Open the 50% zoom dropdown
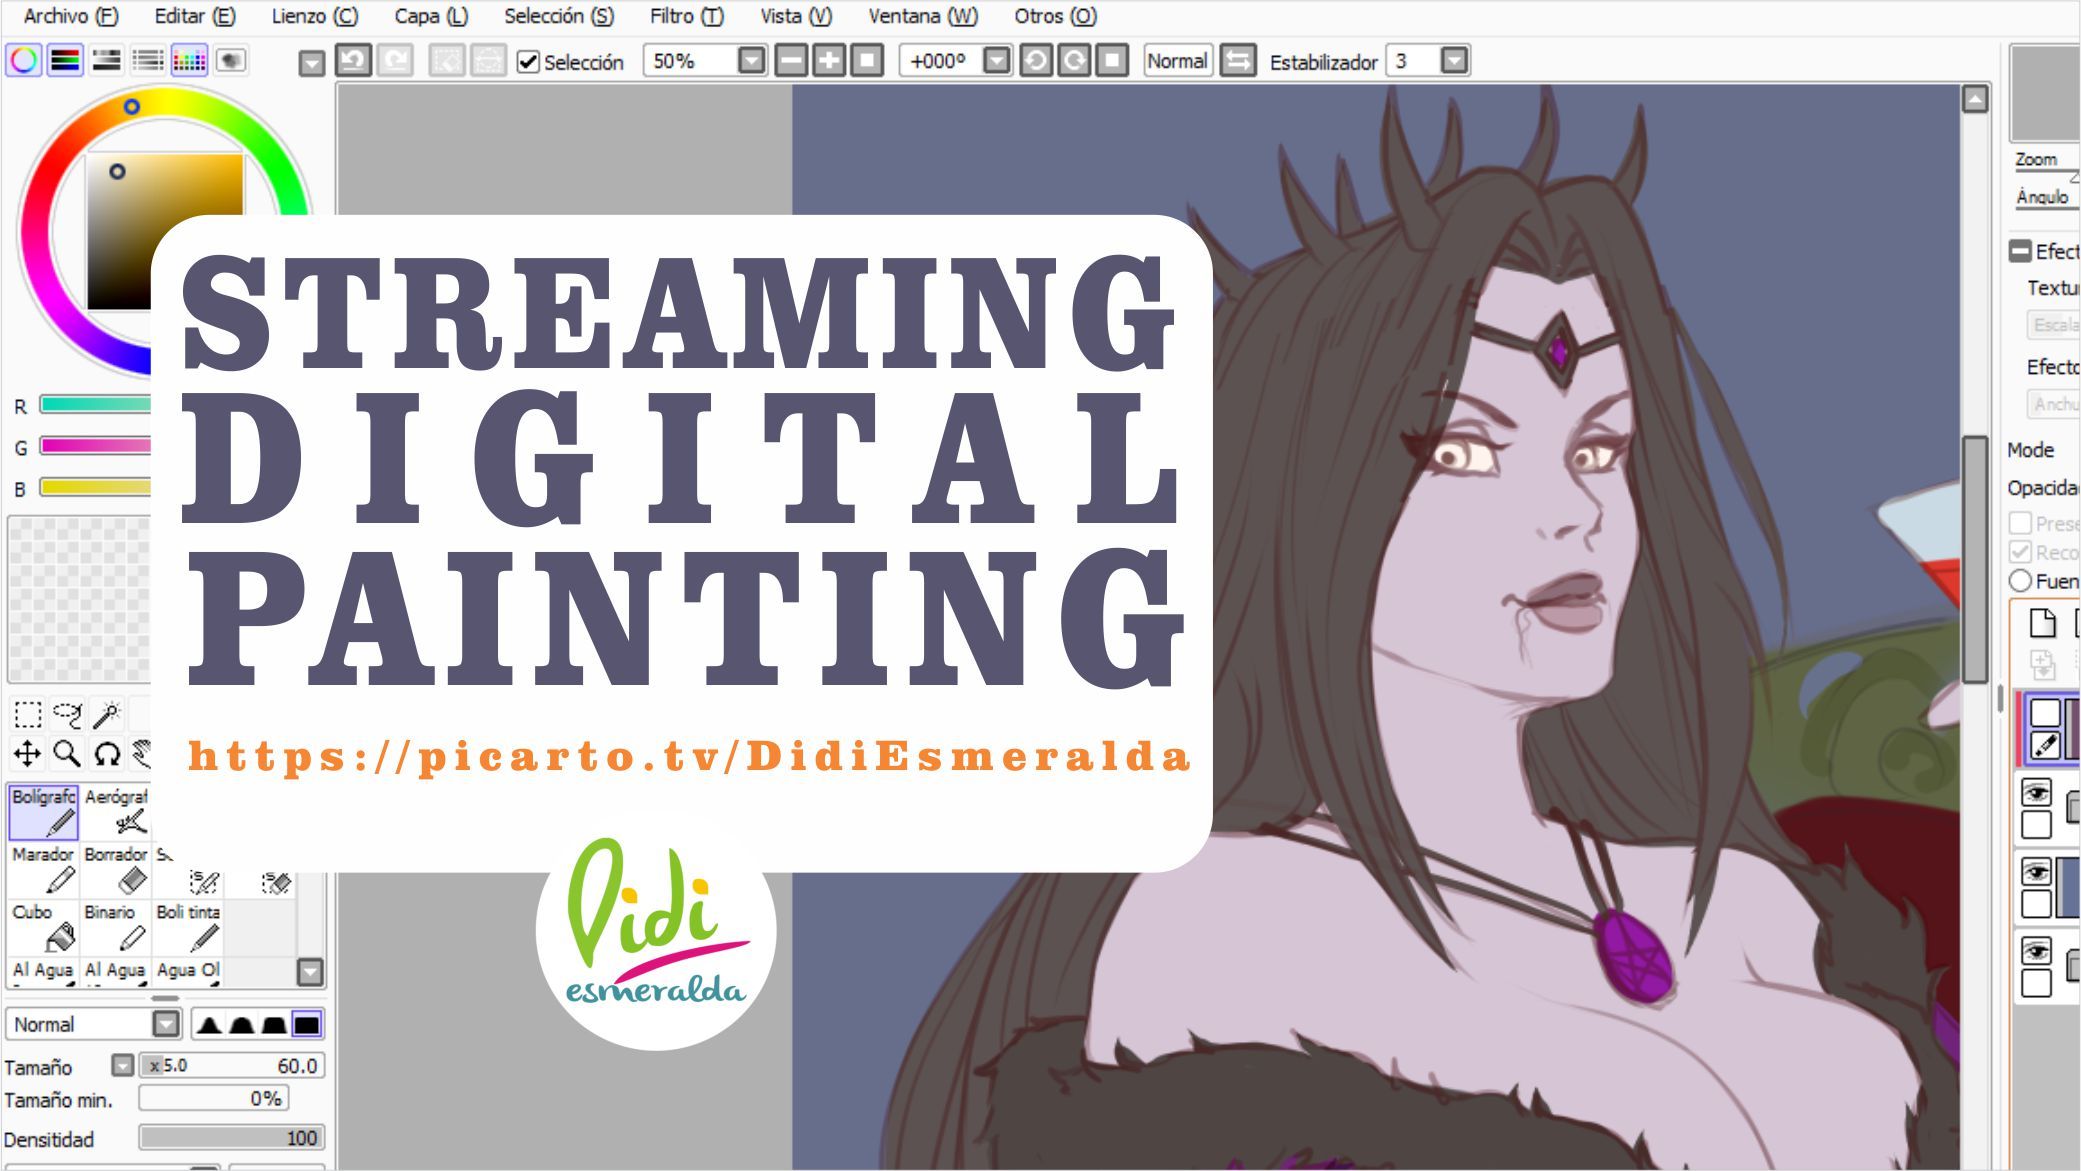This screenshot has width=2081, height=1171. click(751, 61)
